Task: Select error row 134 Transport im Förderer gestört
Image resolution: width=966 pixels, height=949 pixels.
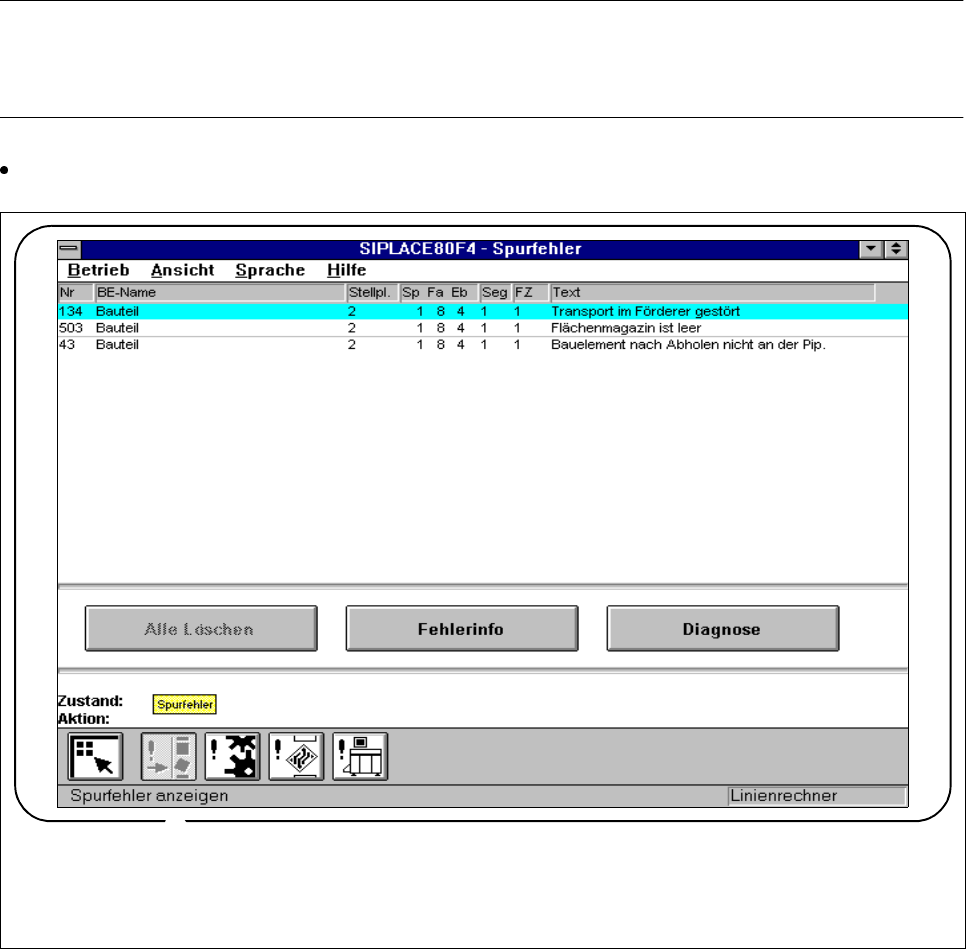Action: pyautogui.click(x=482, y=311)
